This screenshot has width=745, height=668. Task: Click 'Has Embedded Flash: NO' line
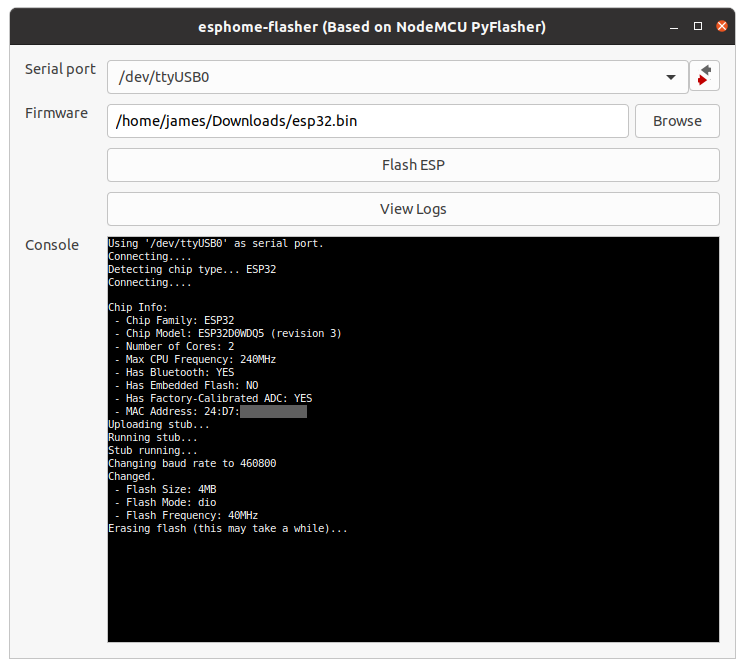(186, 385)
